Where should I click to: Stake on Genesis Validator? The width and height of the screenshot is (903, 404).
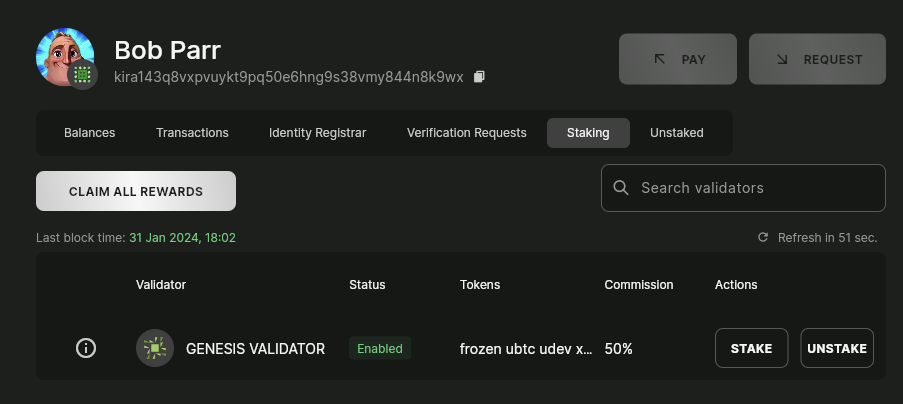pyautogui.click(x=751, y=348)
